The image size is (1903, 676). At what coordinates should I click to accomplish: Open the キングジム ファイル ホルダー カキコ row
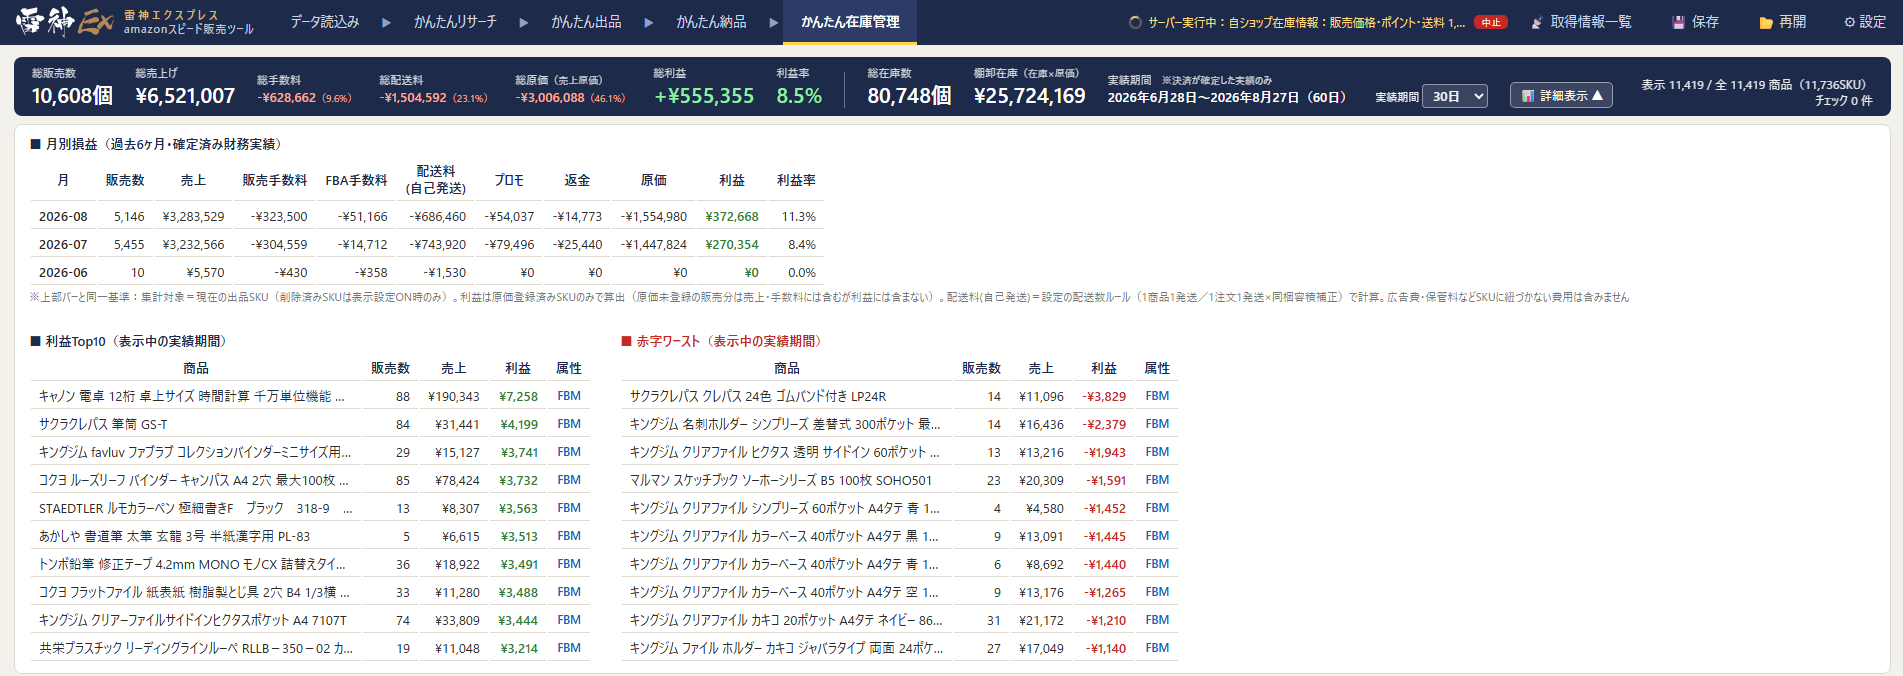[900, 648]
